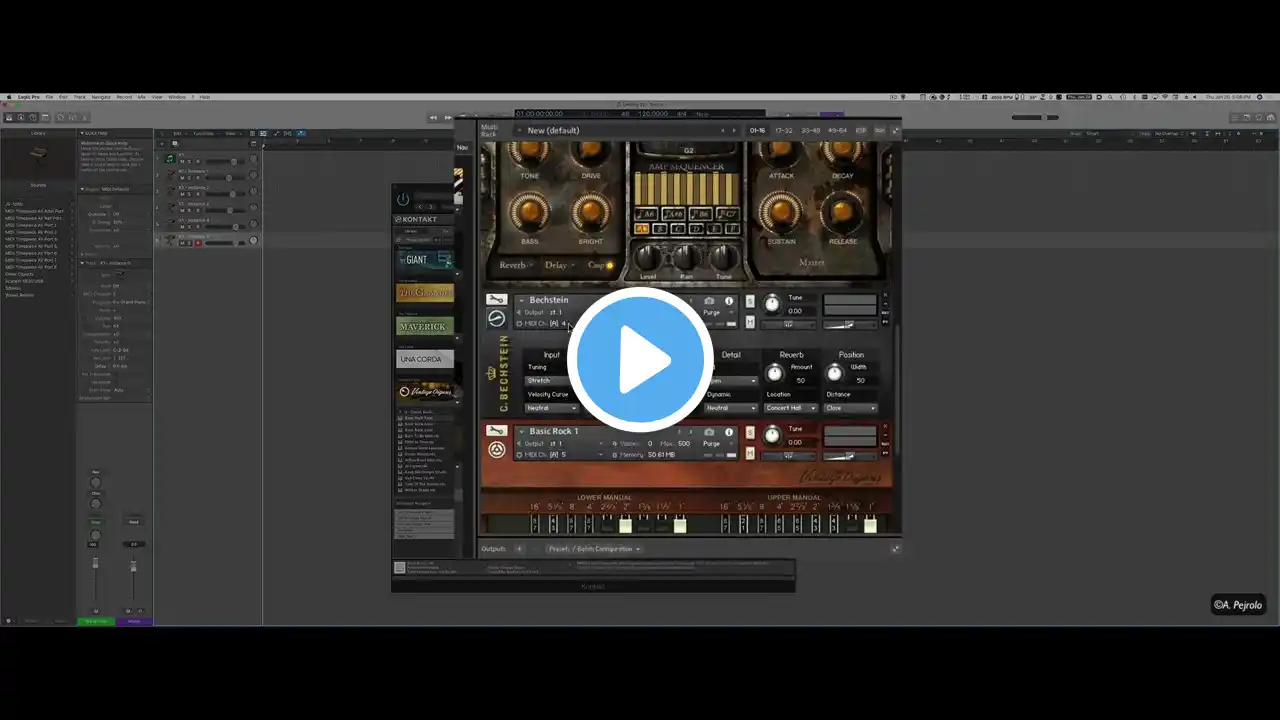1280x720 pixels.
Task: Open the Basic Rock 1 wrench settings
Action: coord(496,431)
